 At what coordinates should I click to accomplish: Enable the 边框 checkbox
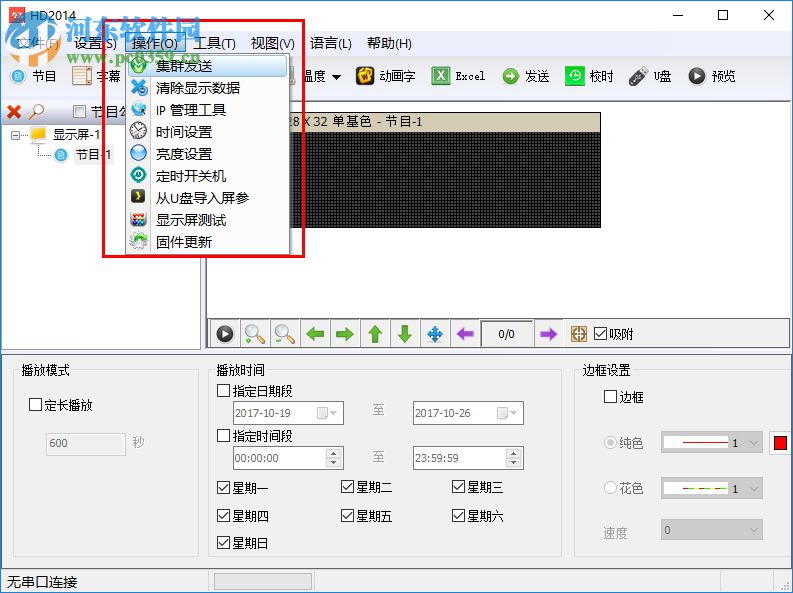click(610, 396)
